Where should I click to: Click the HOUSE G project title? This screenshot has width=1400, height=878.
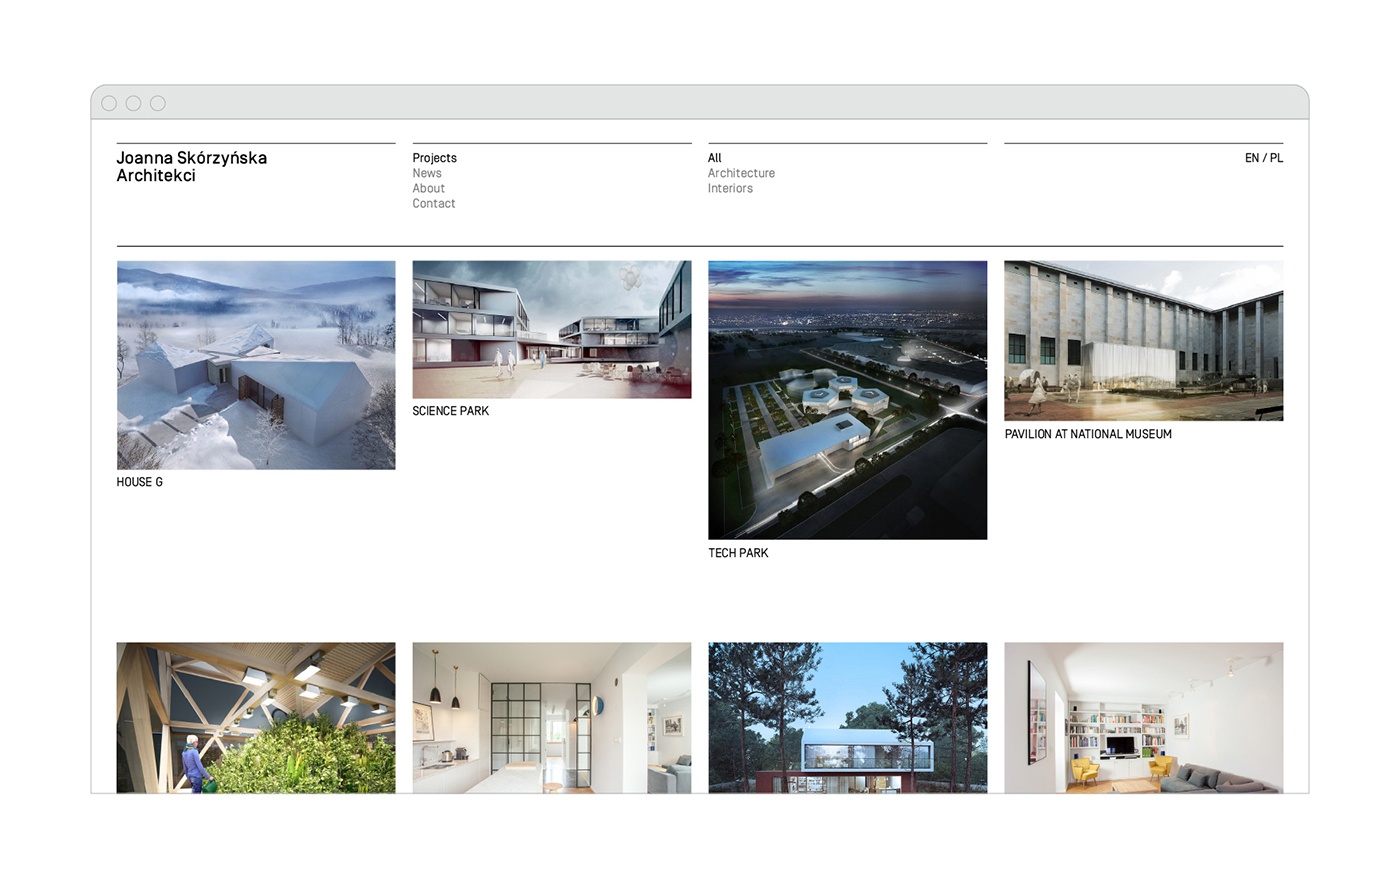click(x=139, y=482)
